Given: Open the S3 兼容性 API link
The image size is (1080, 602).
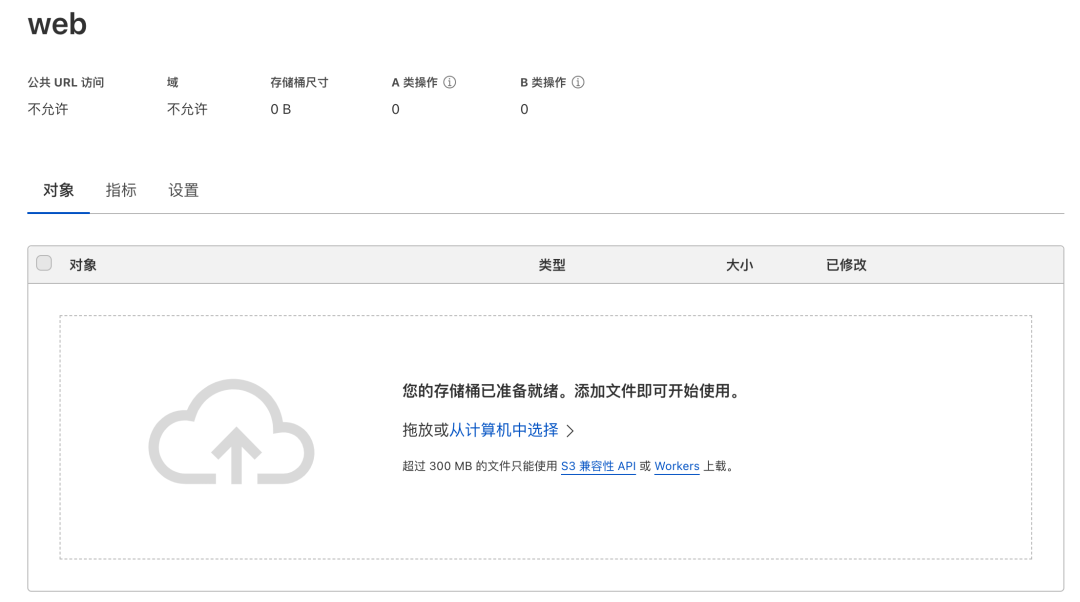Looking at the screenshot, I should click(598, 466).
